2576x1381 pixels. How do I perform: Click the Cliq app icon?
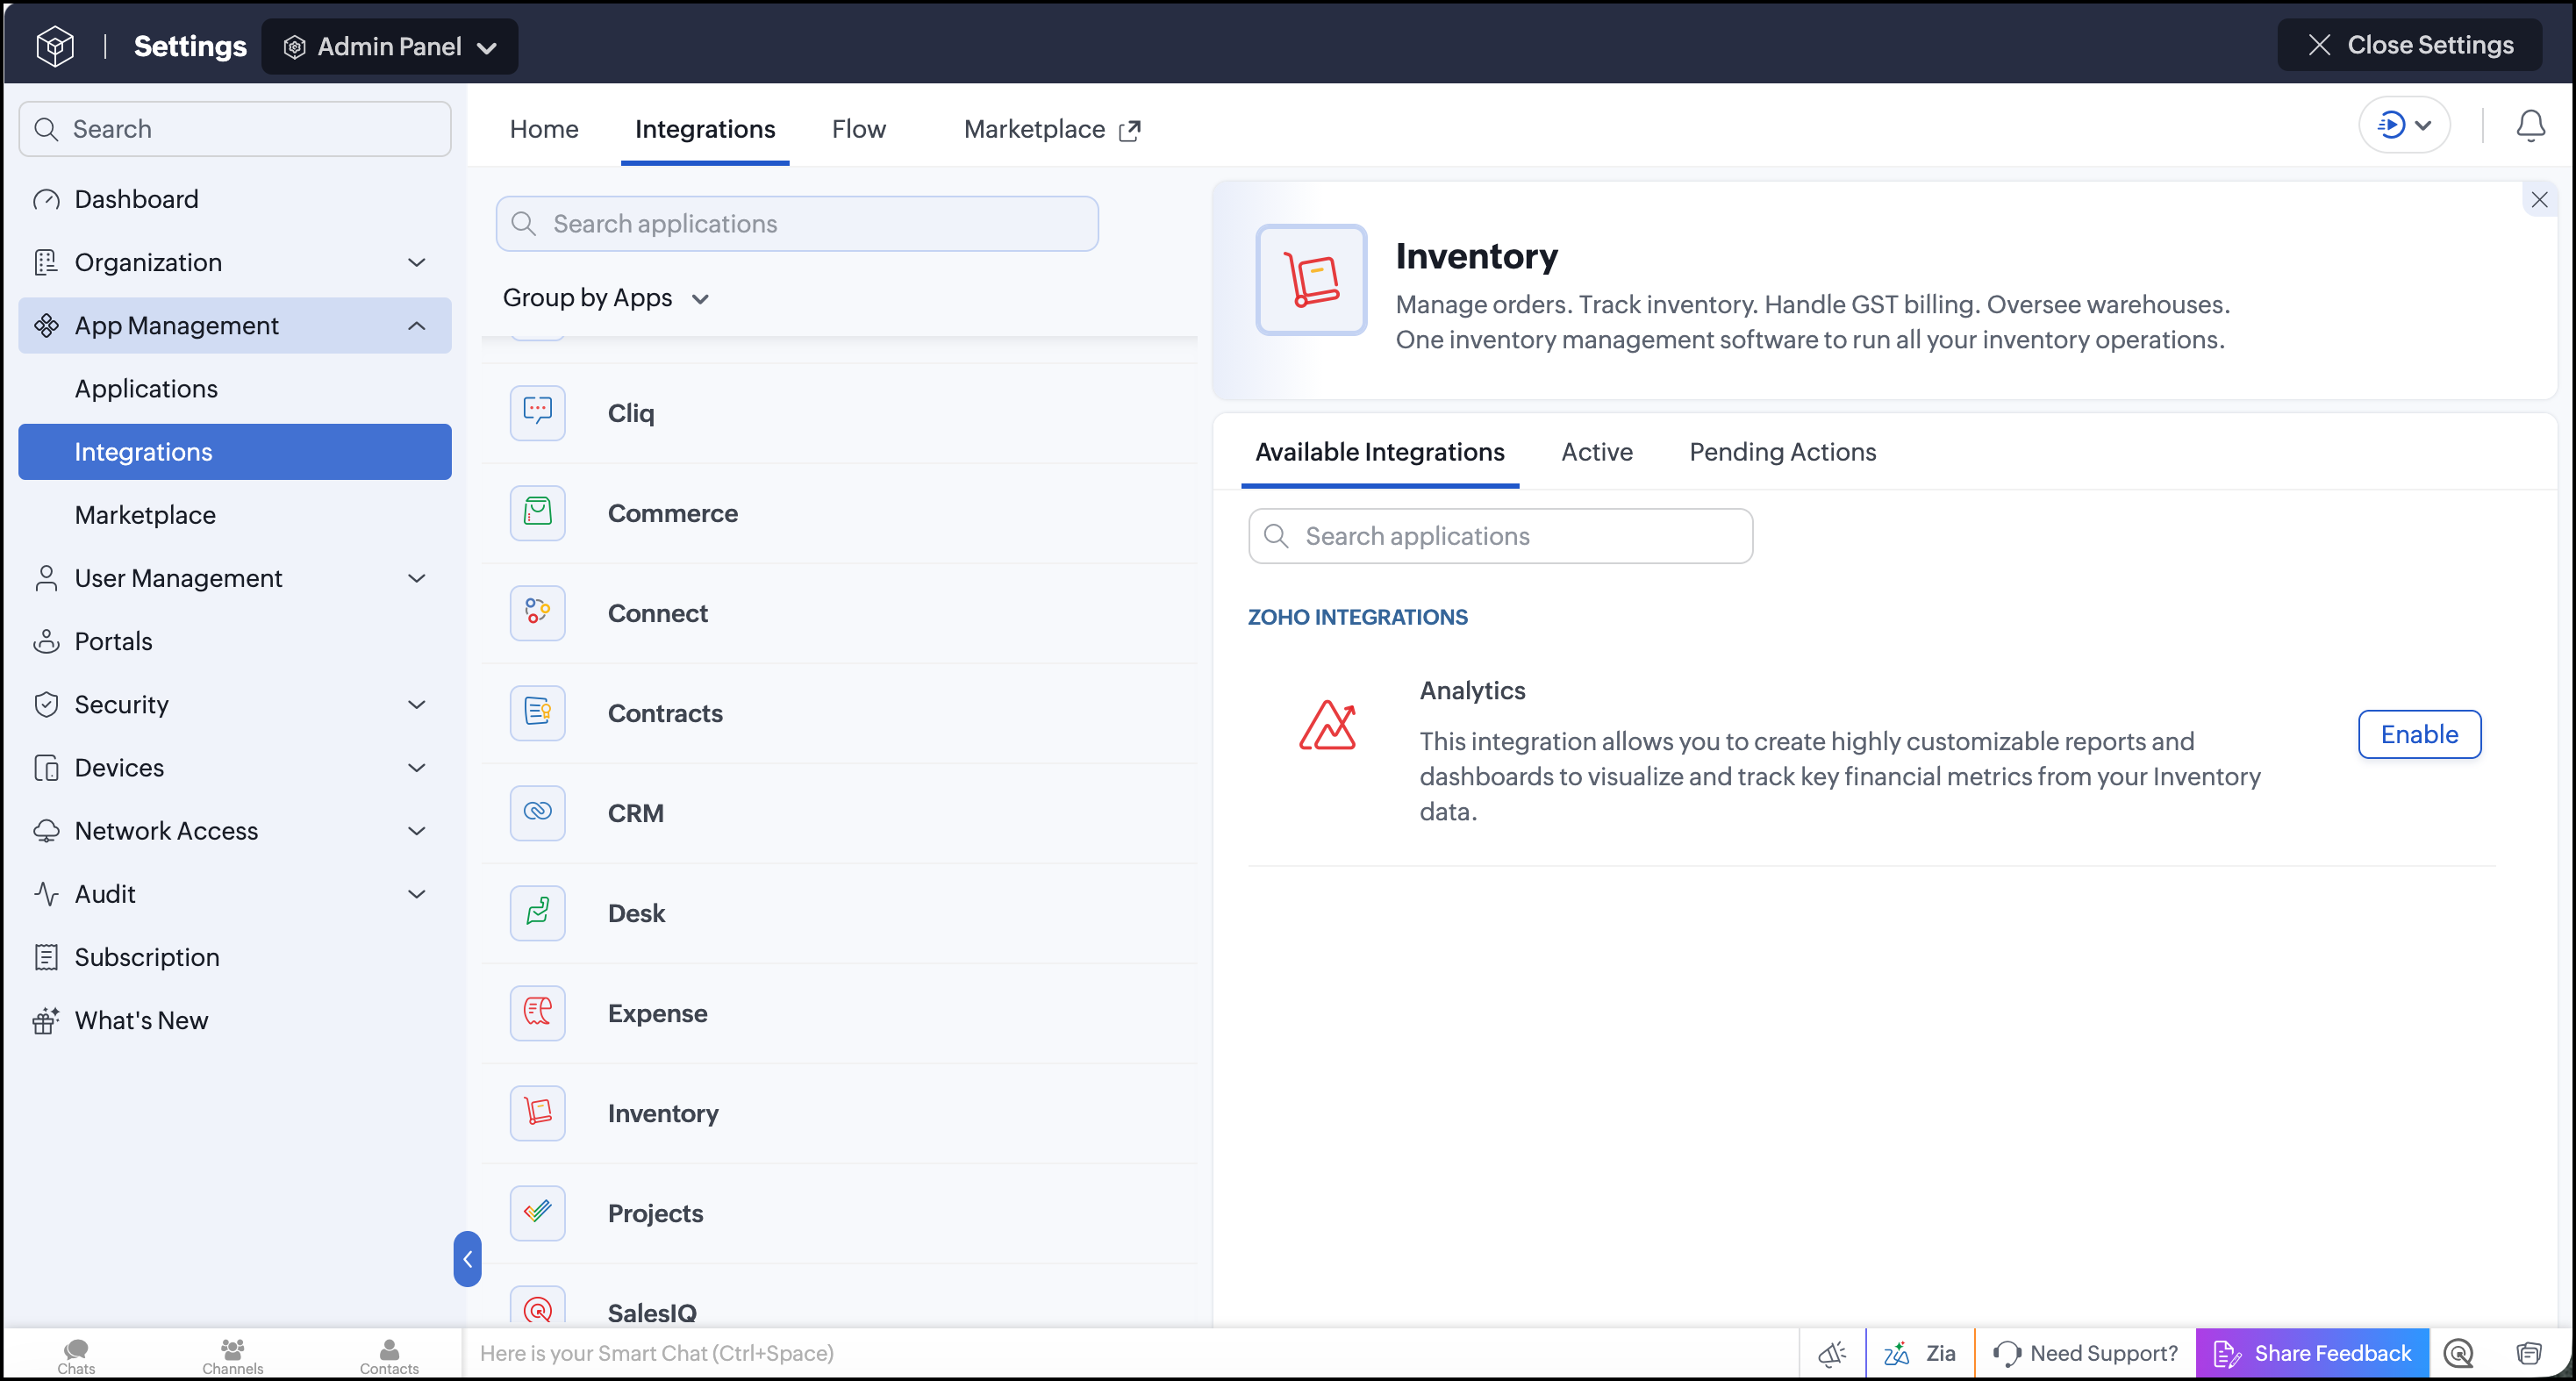[x=538, y=413]
